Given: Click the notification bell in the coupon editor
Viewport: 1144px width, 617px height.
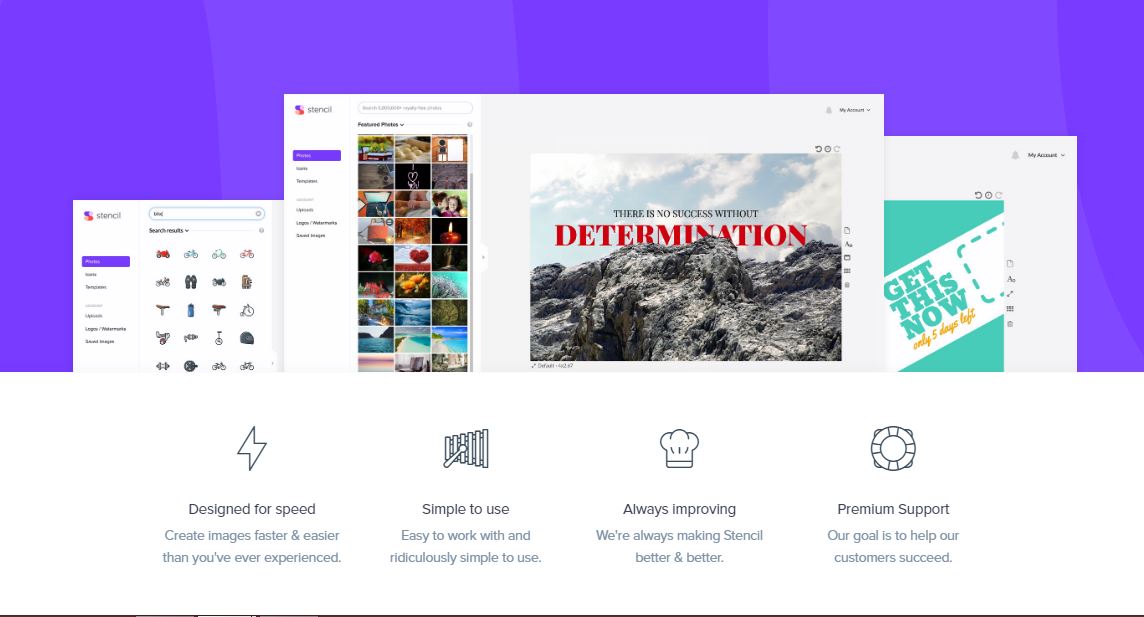Looking at the screenshot, I should click(x=1015, y=155).
